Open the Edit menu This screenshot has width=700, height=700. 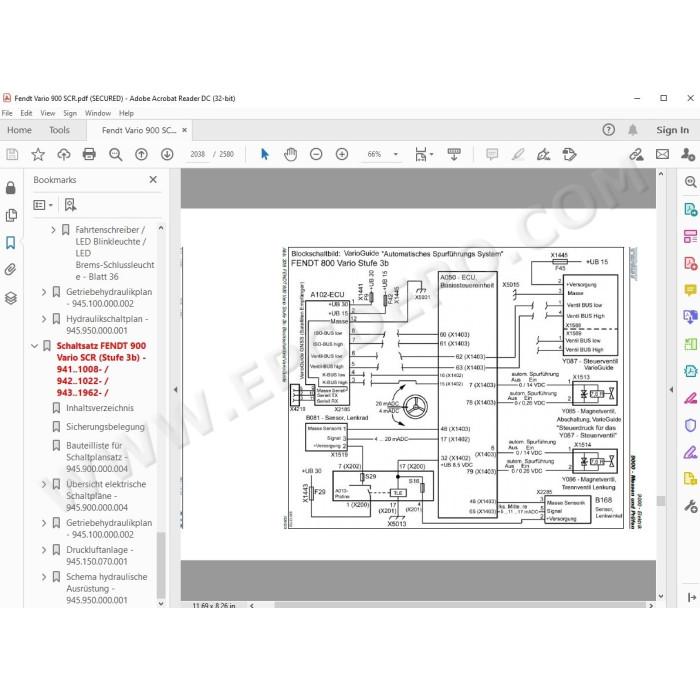[x=26, y=113]
